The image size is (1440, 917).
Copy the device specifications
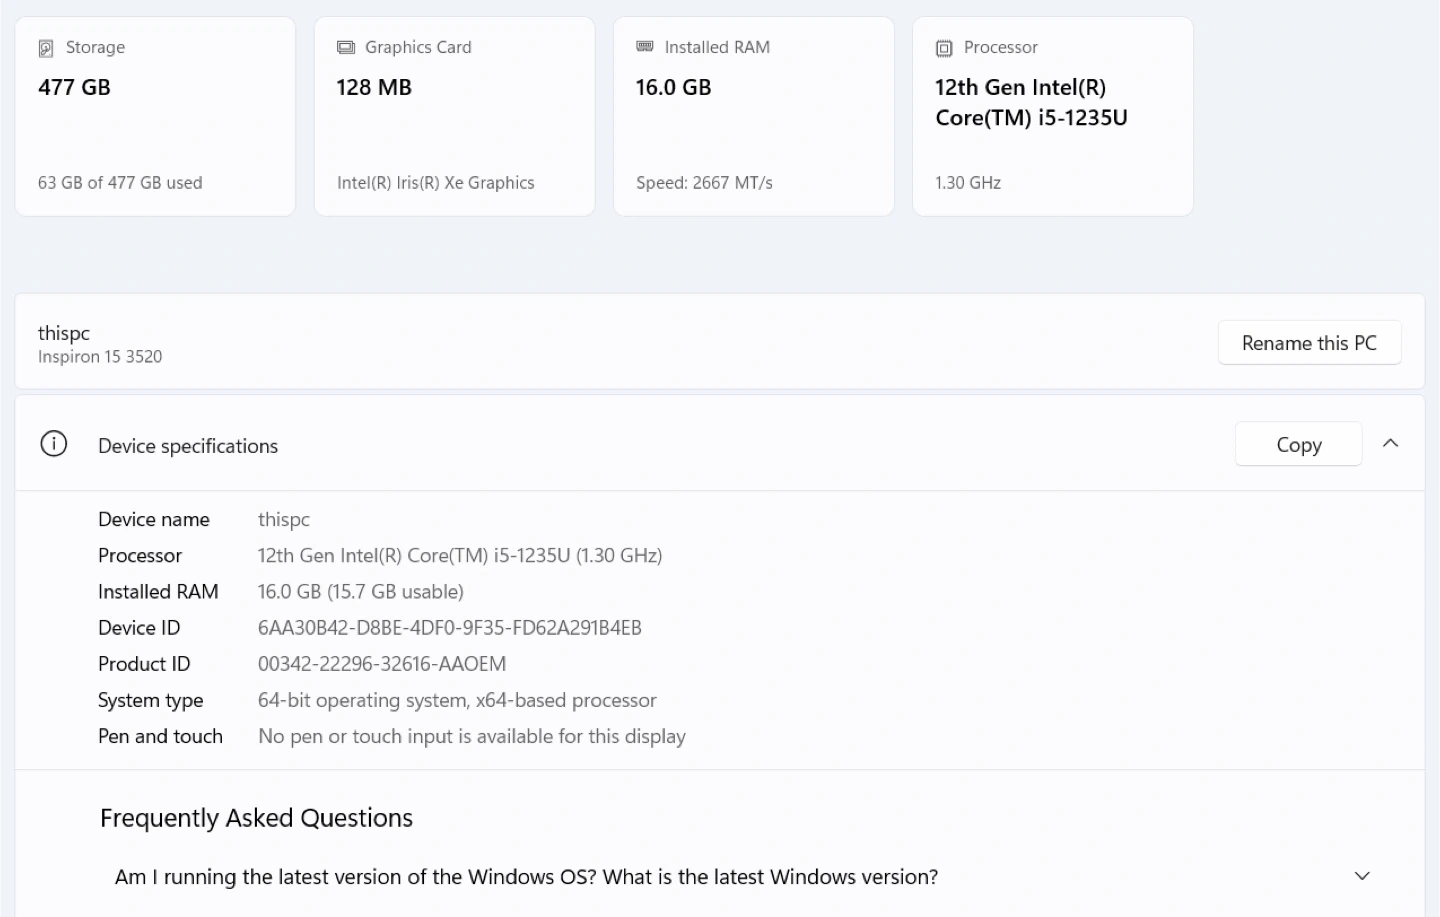click(x=1298, y=445)
